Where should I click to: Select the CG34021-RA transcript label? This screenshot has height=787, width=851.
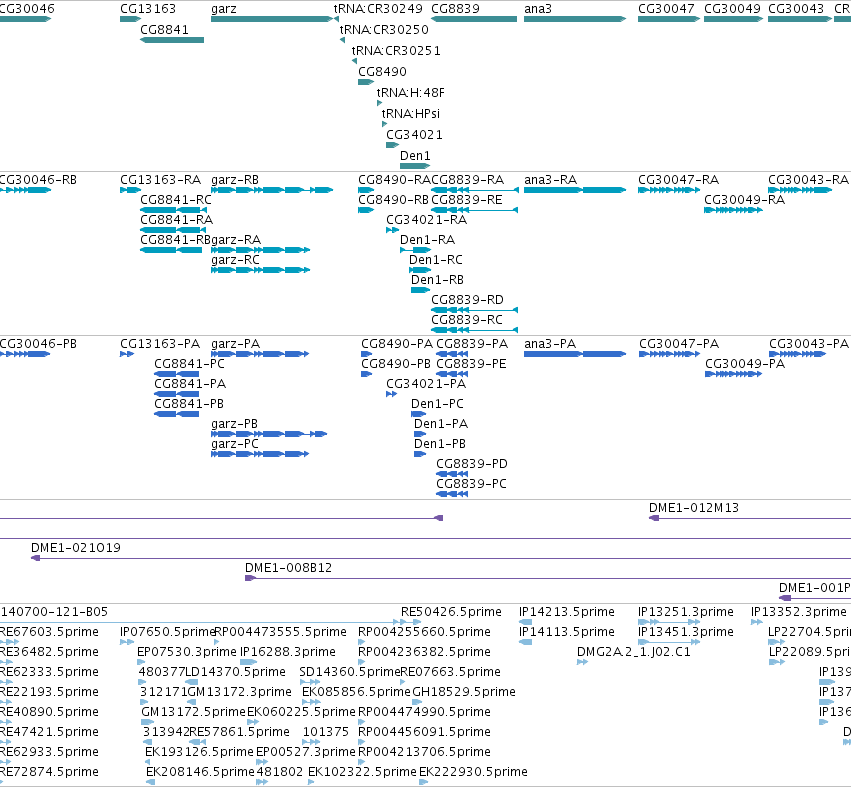[x=427, y=220]
